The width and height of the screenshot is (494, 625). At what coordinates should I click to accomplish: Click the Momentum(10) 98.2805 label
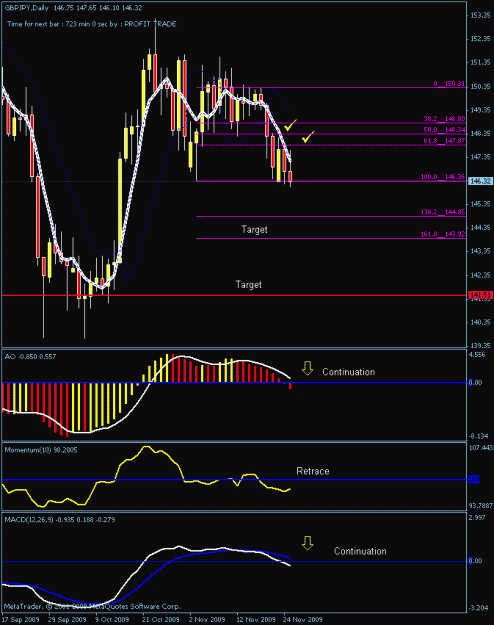point(41,450)
